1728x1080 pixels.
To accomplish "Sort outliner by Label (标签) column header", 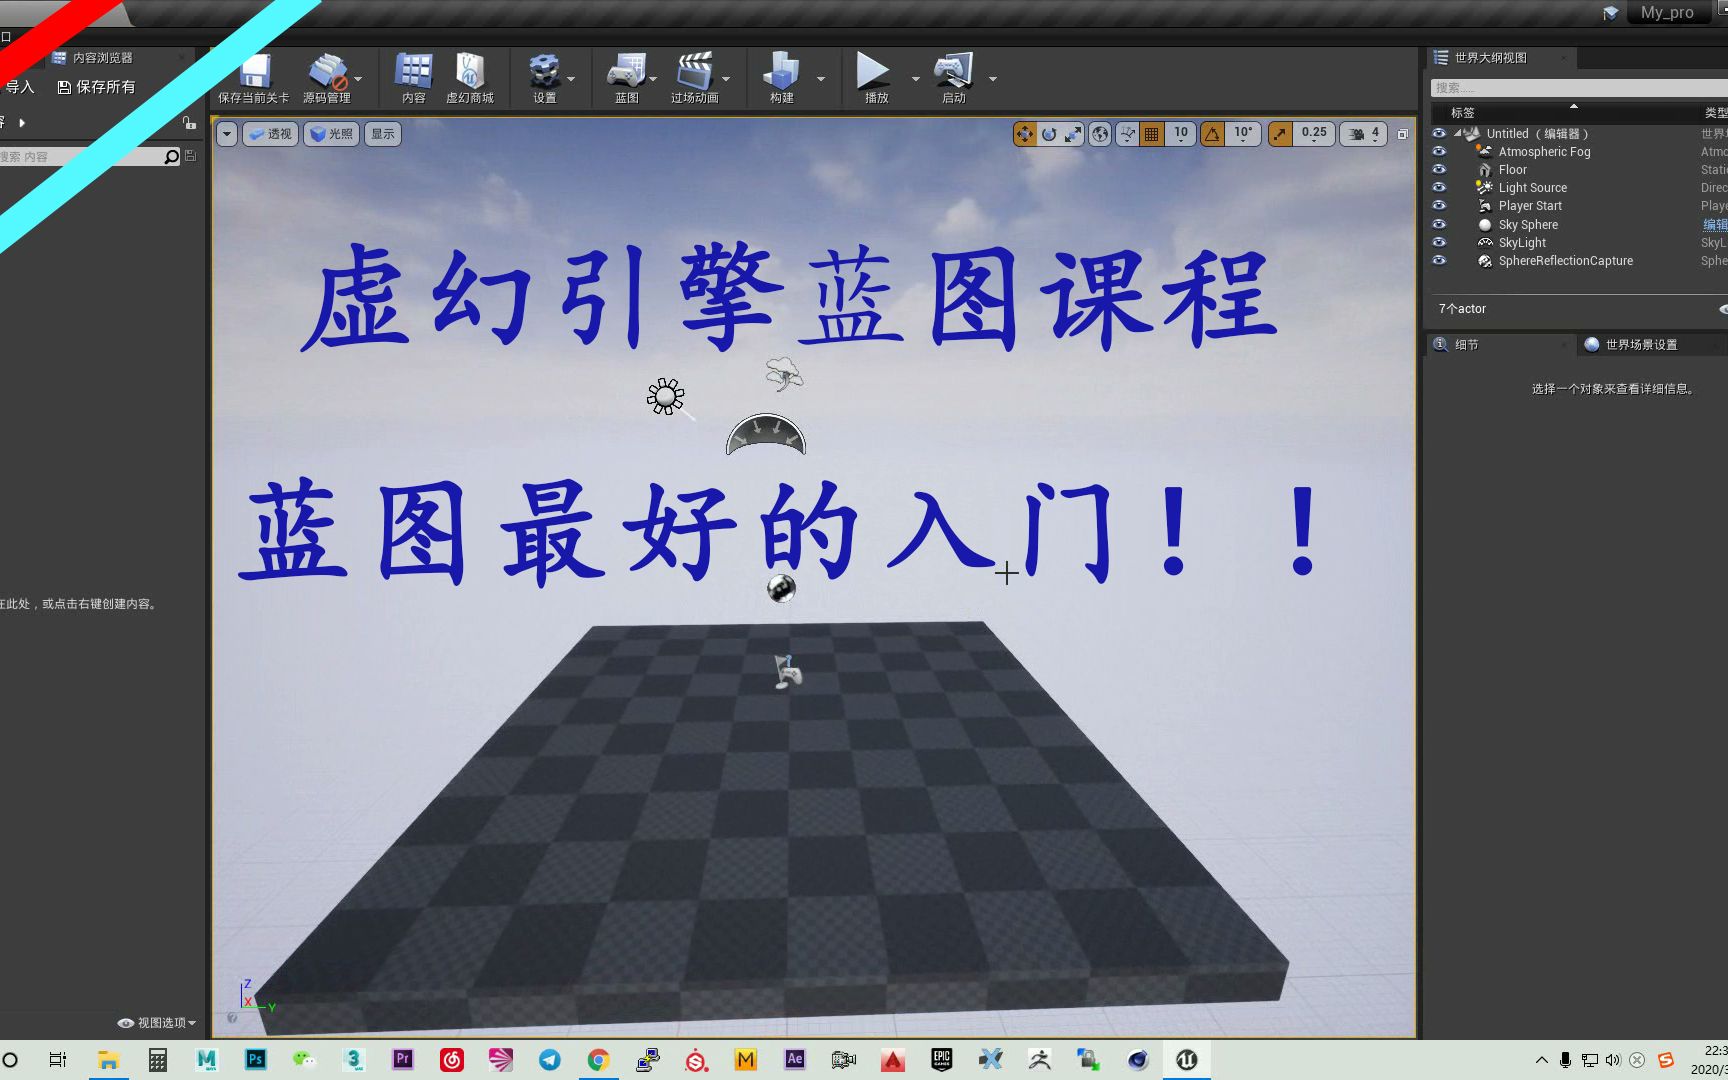I will coord(1462,113).
